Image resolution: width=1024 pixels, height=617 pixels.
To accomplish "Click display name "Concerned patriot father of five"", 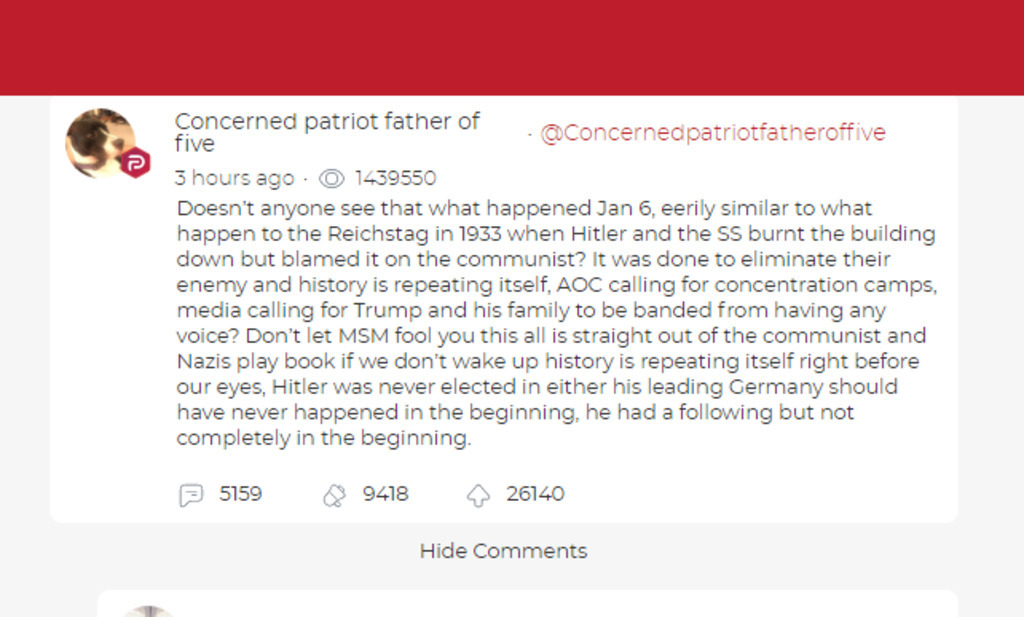I will [x=326, y=132].
